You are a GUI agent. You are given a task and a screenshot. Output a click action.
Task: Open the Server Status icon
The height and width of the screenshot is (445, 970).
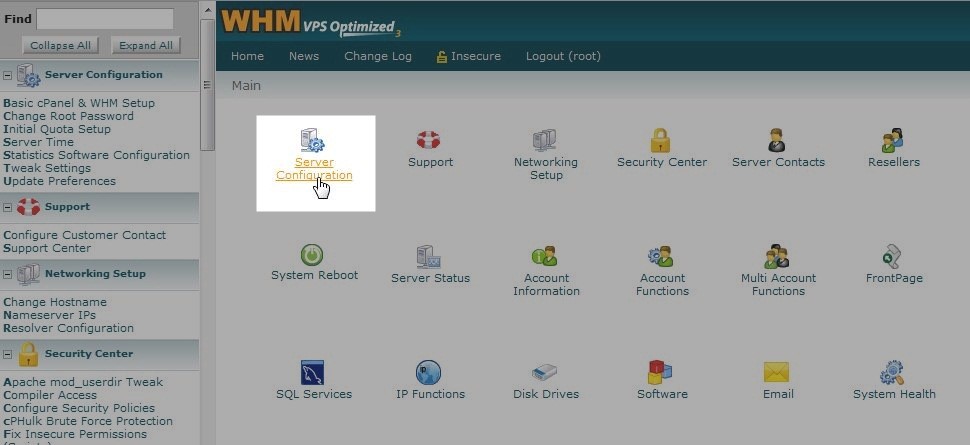click(x=428, y=256)
